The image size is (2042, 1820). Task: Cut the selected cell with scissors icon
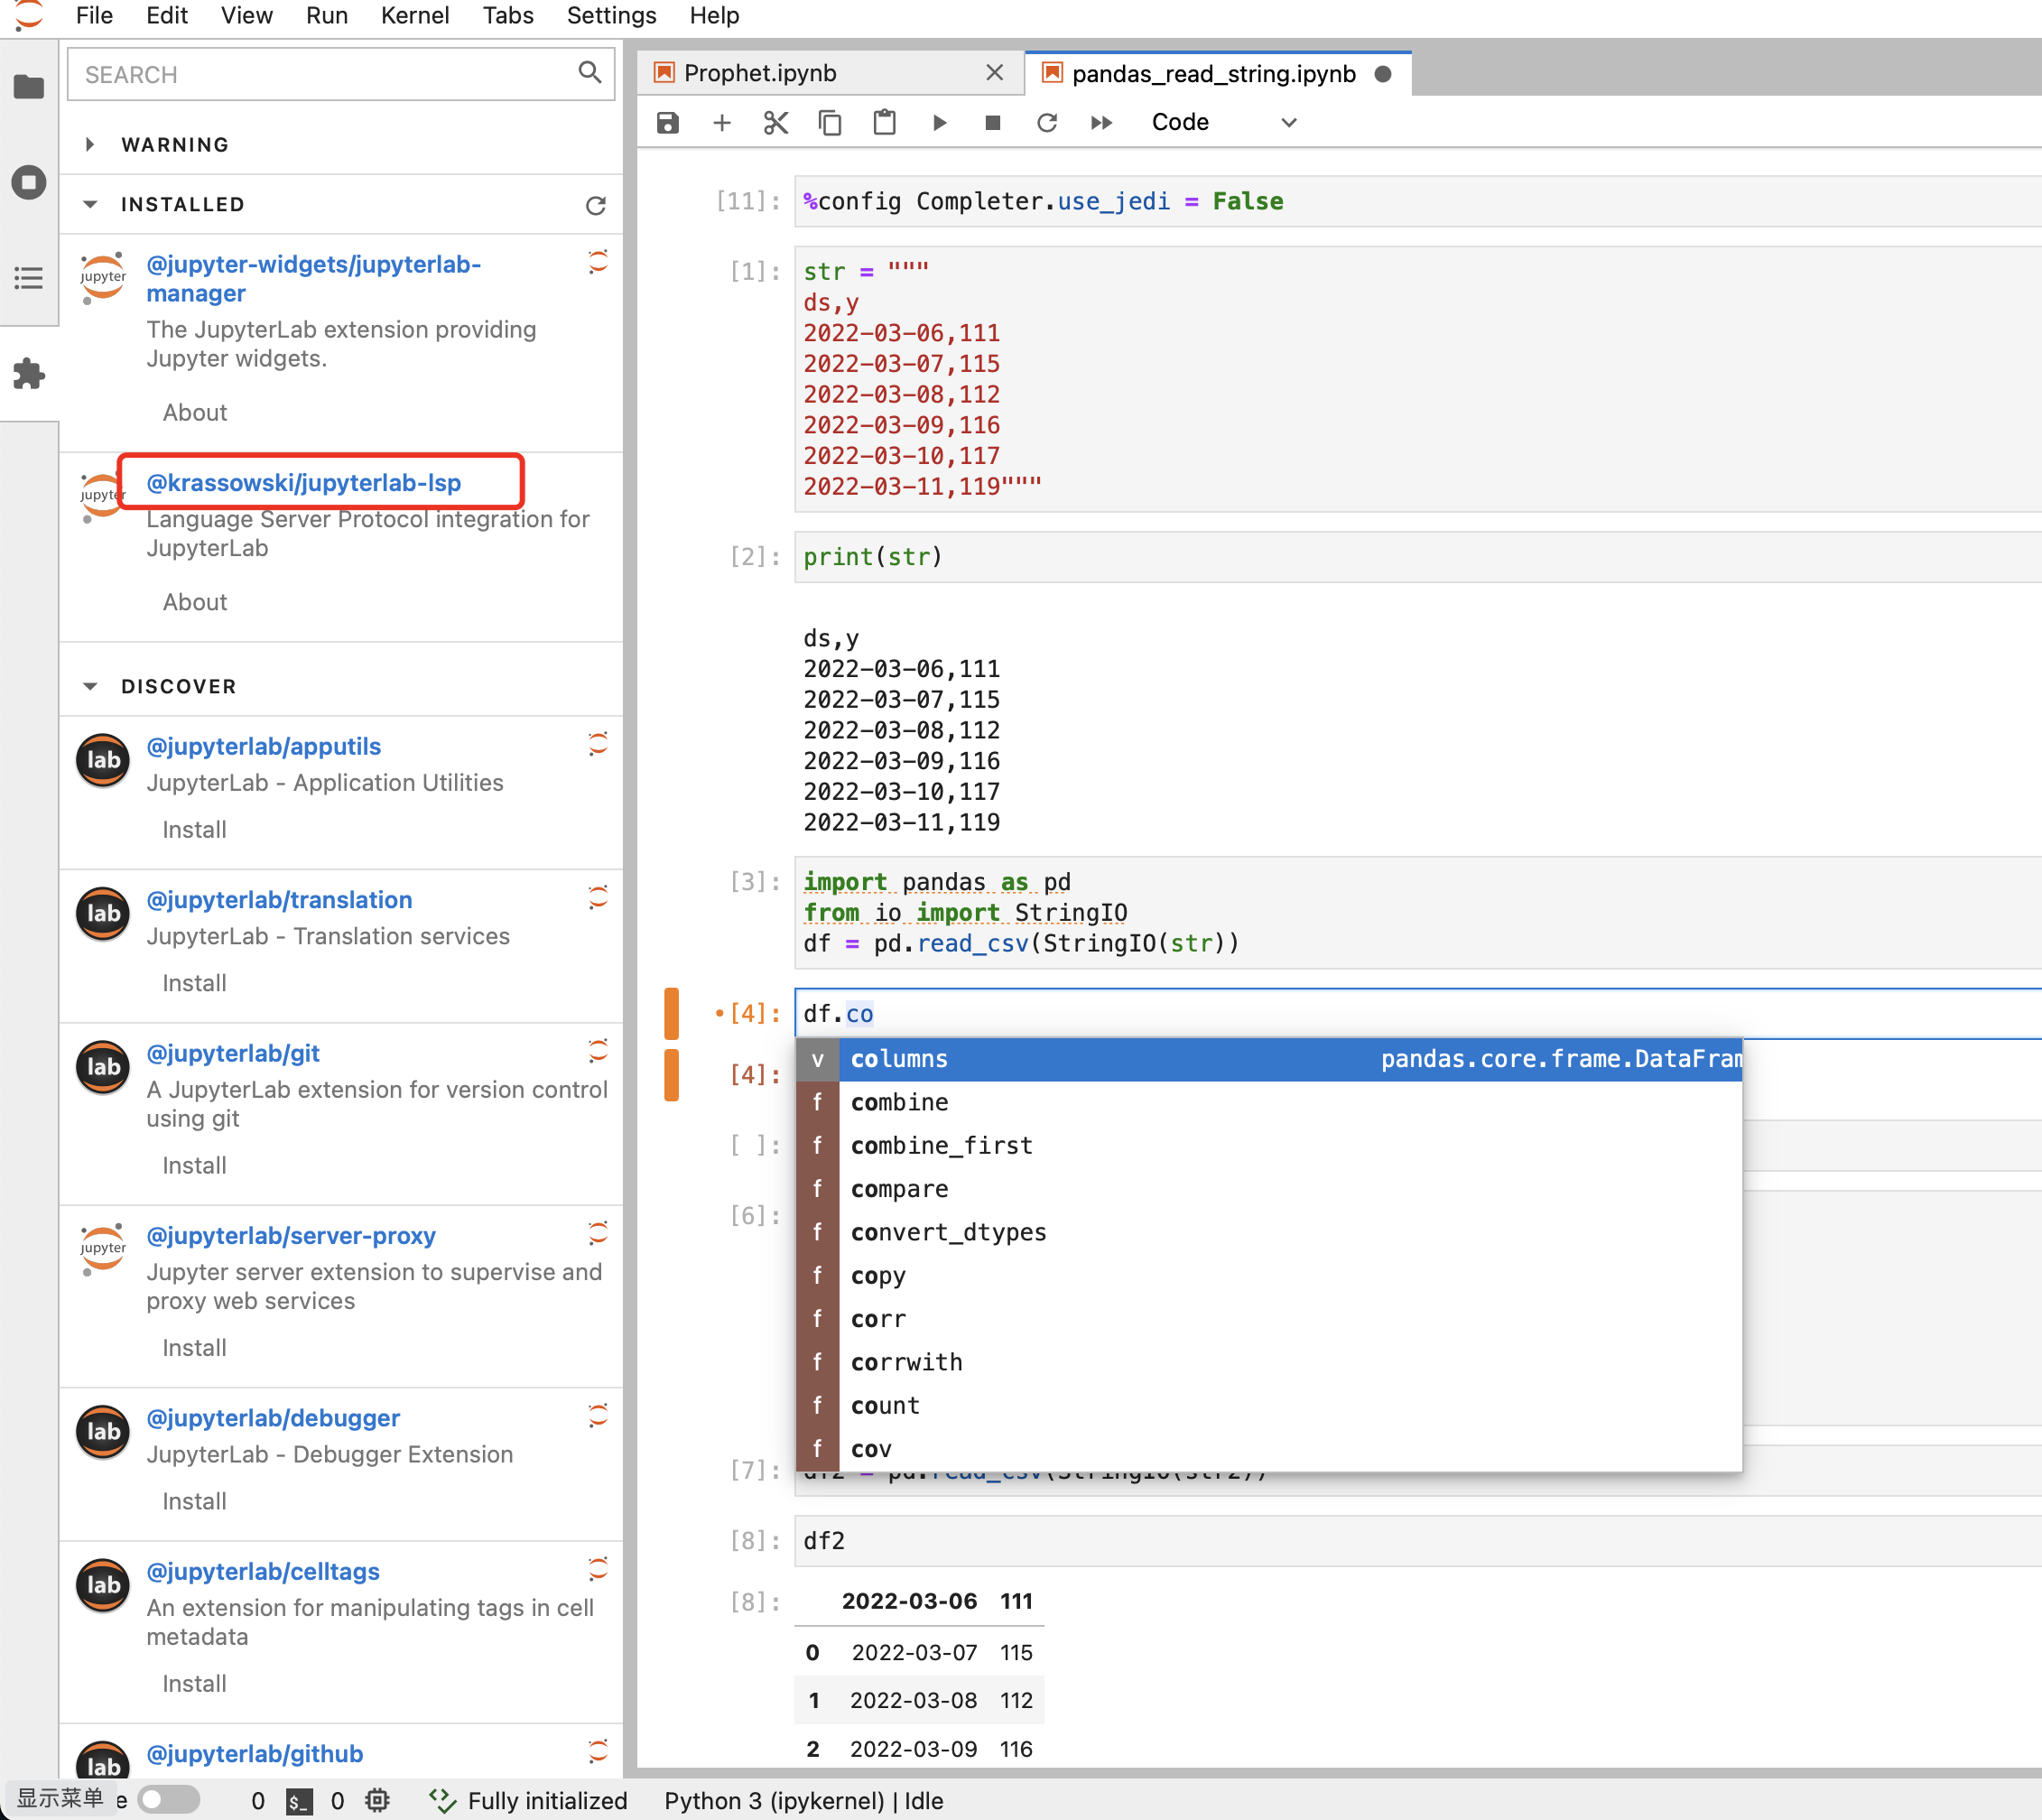click(x=775, y=122)
